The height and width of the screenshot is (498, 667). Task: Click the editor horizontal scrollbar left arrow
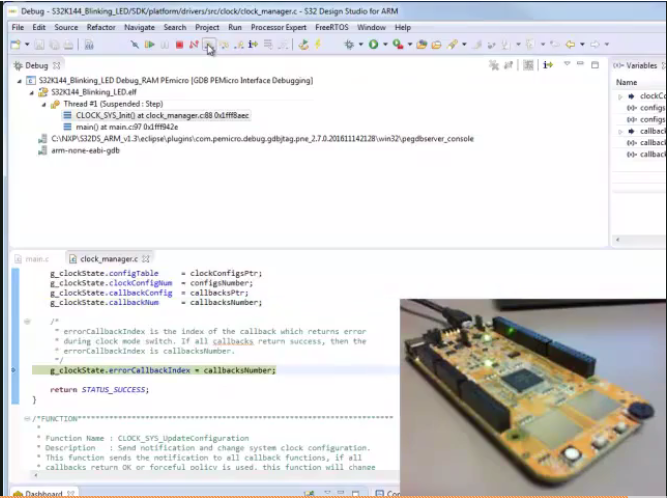tap(35, 475)
